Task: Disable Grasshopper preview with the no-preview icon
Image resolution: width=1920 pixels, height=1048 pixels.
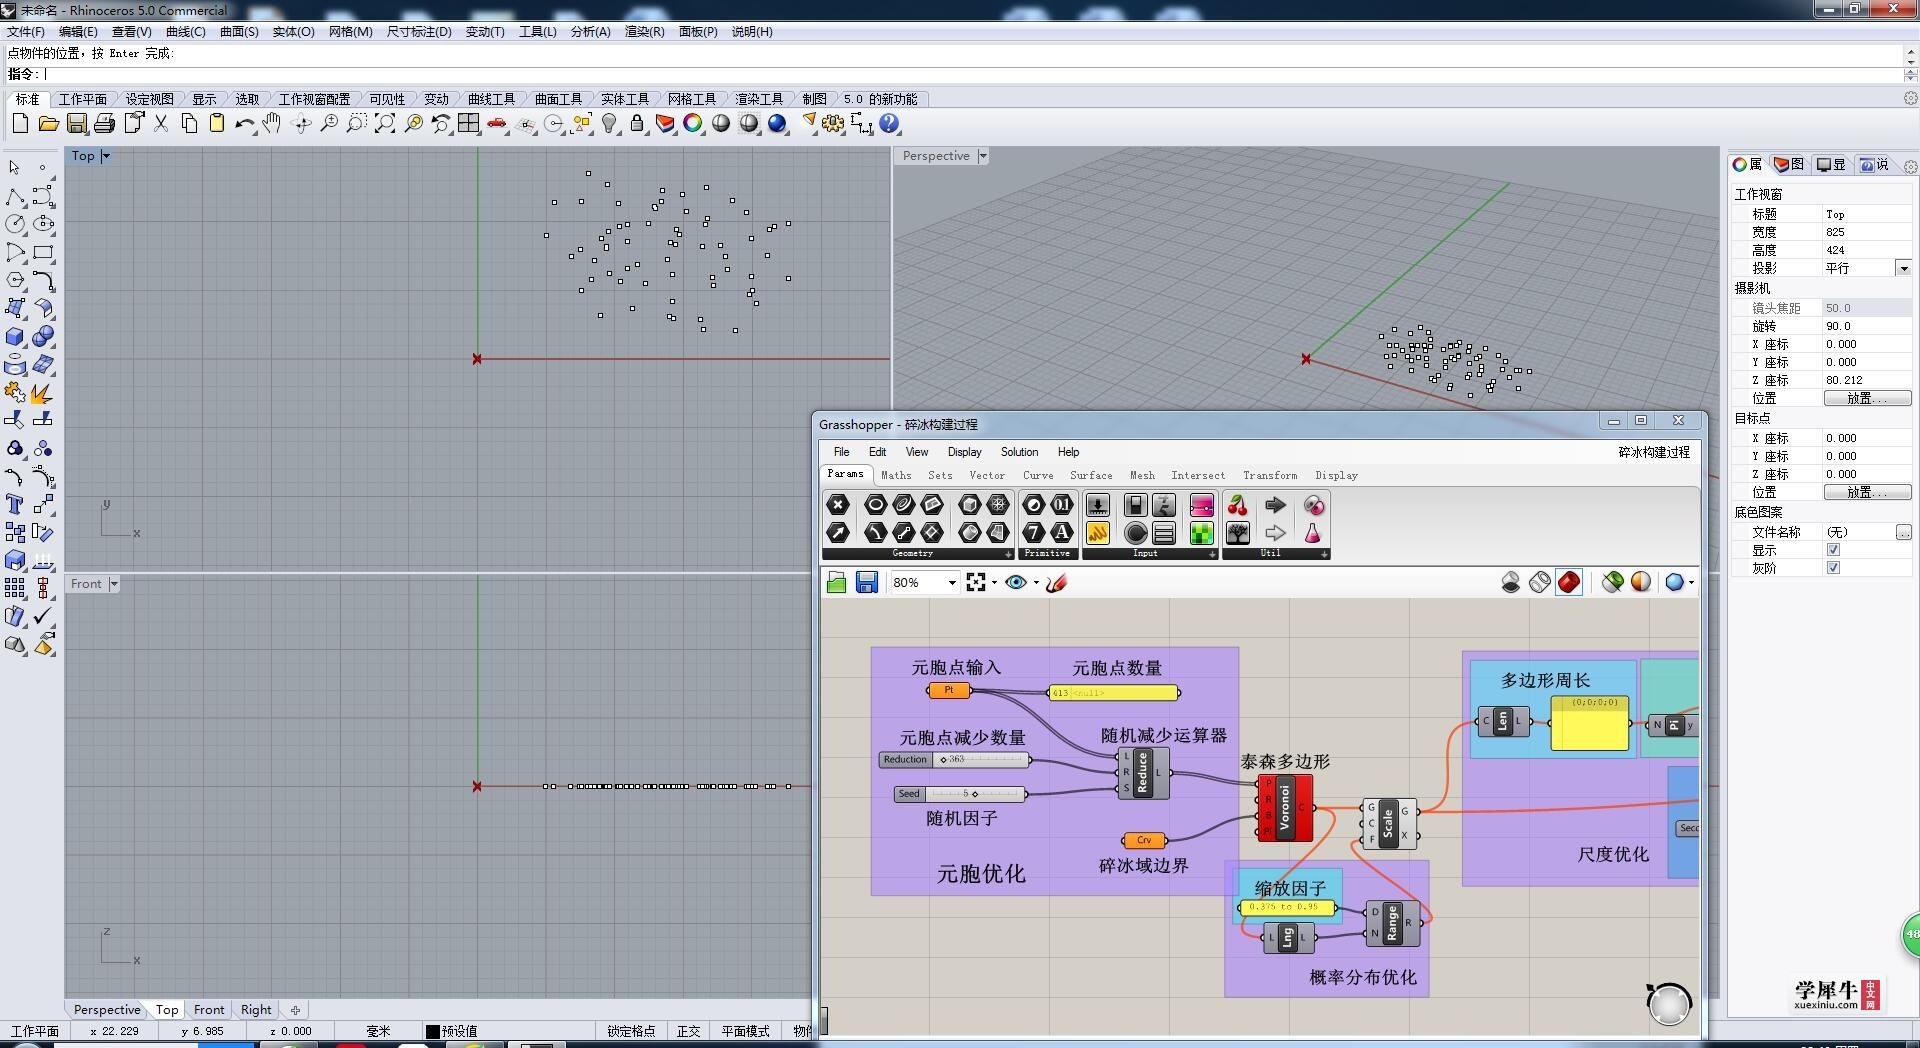Action: pos(1511,582)
